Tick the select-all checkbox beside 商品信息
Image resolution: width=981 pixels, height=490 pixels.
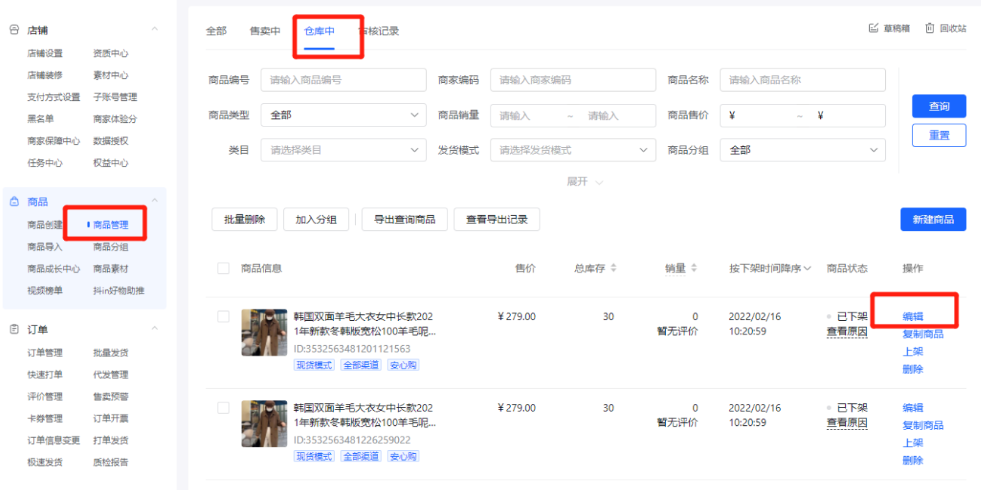click(x=223, y=268)
